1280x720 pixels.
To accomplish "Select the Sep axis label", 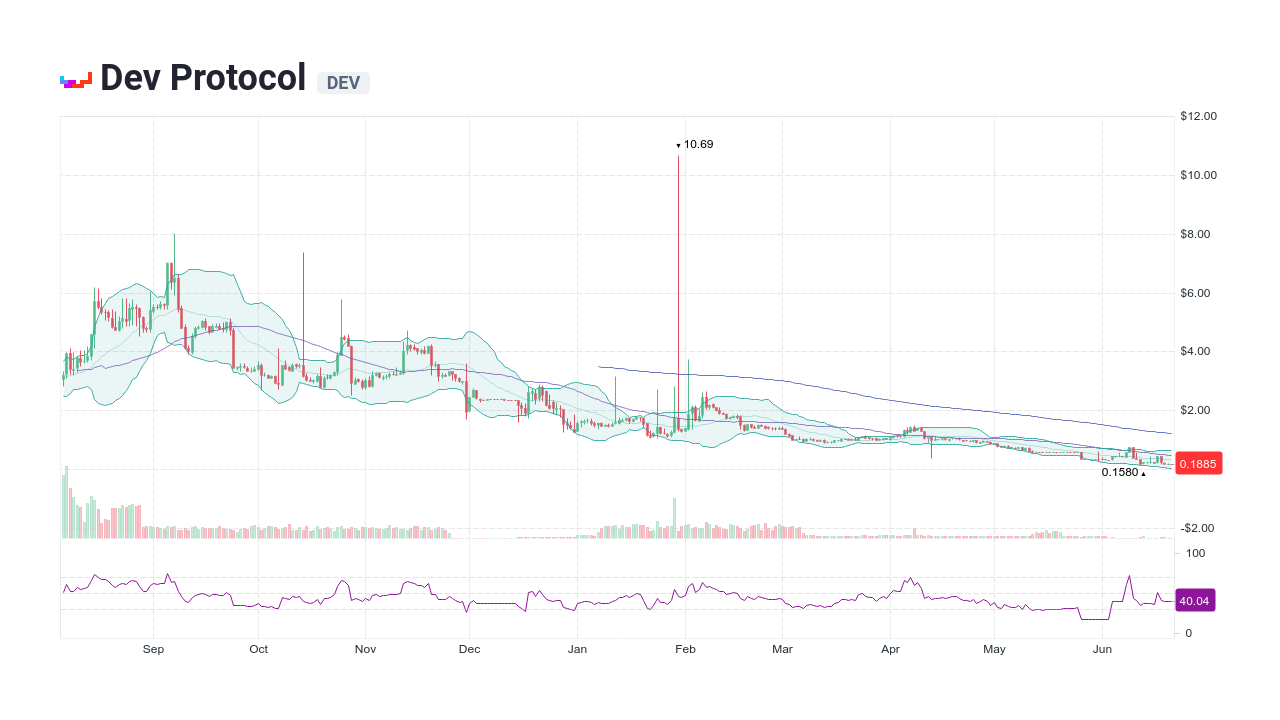I will [154, 649].
